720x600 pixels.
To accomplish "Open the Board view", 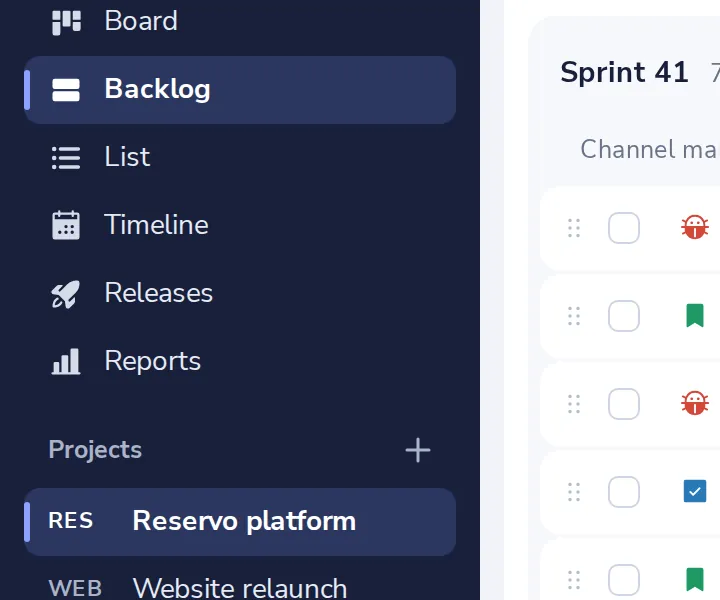I will point(240,21).
